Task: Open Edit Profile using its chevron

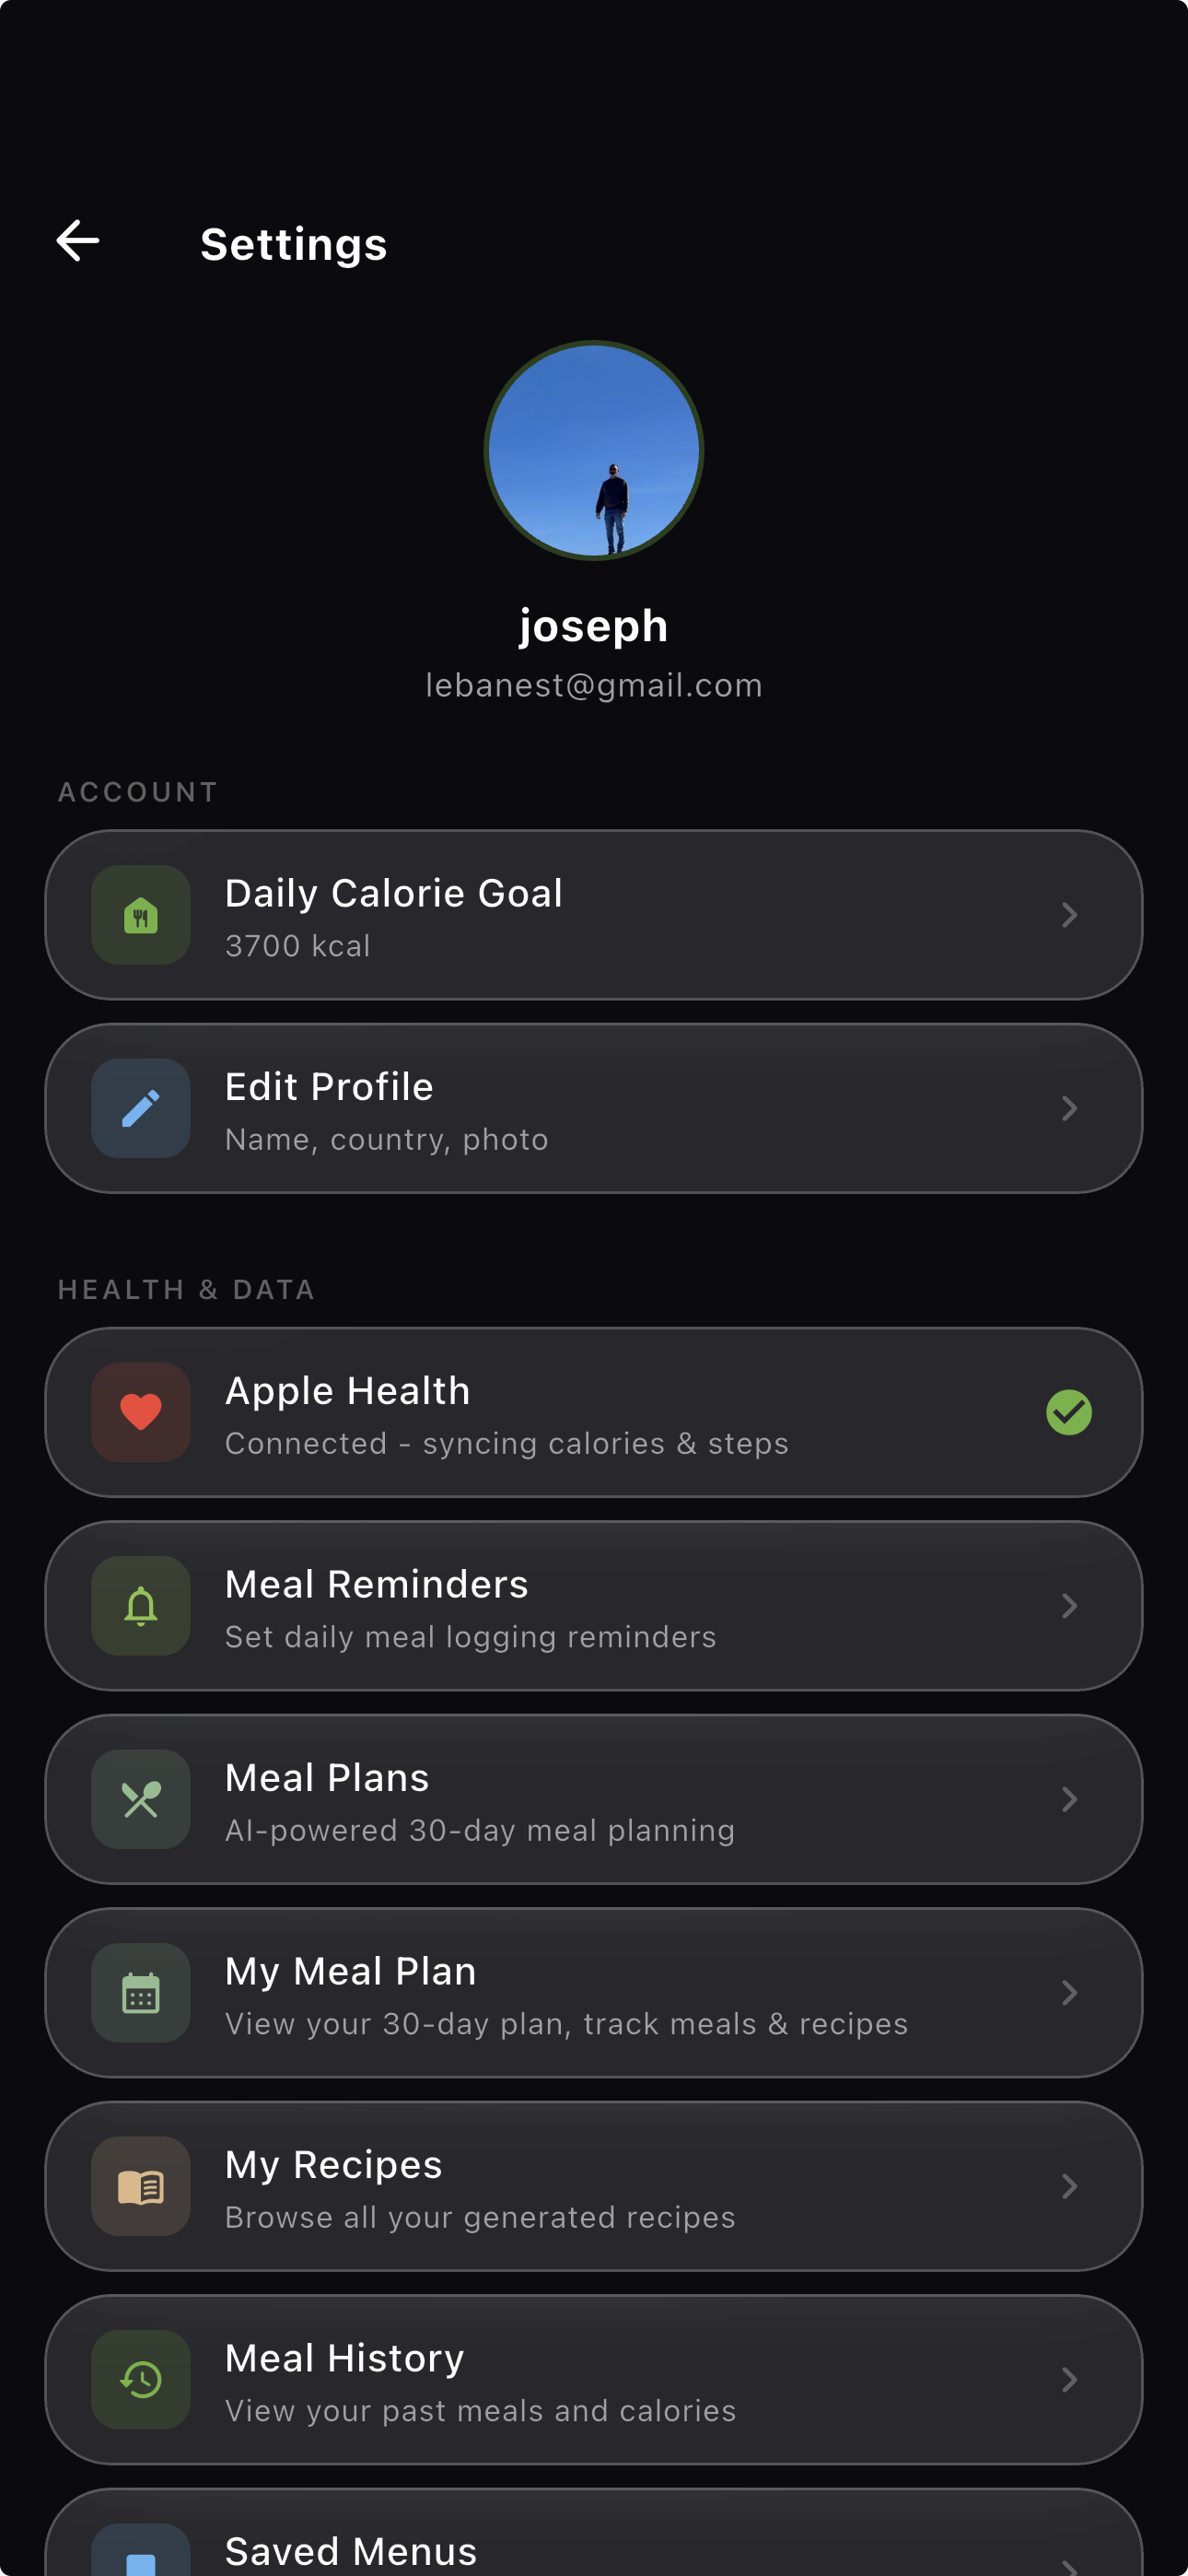Action: (x=1068, y=1108)
